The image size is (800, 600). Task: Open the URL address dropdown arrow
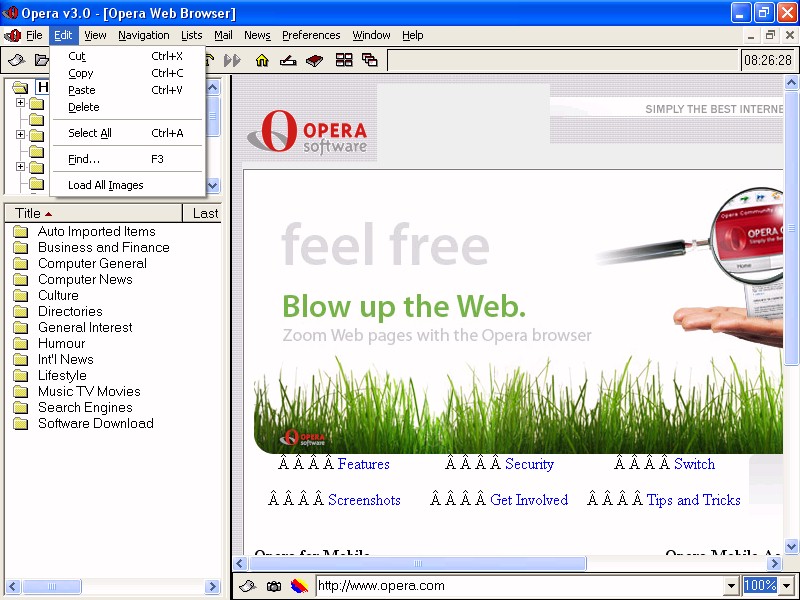click(x=732, y=586)
